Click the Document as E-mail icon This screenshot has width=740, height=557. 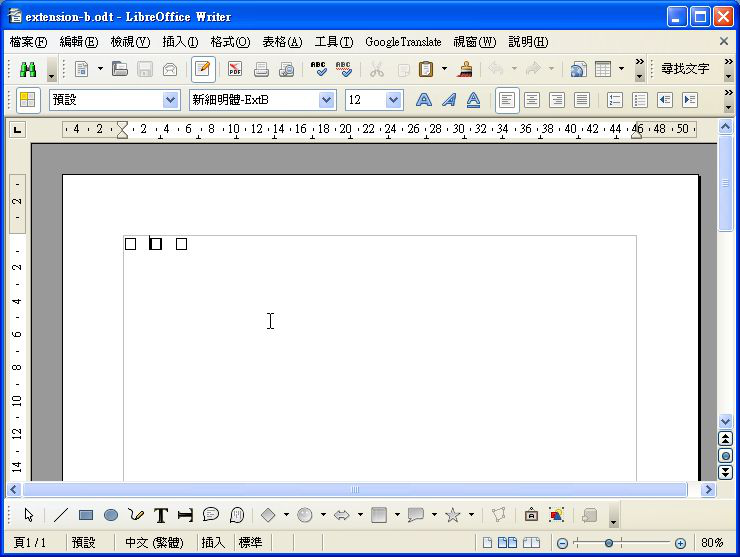[x=170, y=69]
